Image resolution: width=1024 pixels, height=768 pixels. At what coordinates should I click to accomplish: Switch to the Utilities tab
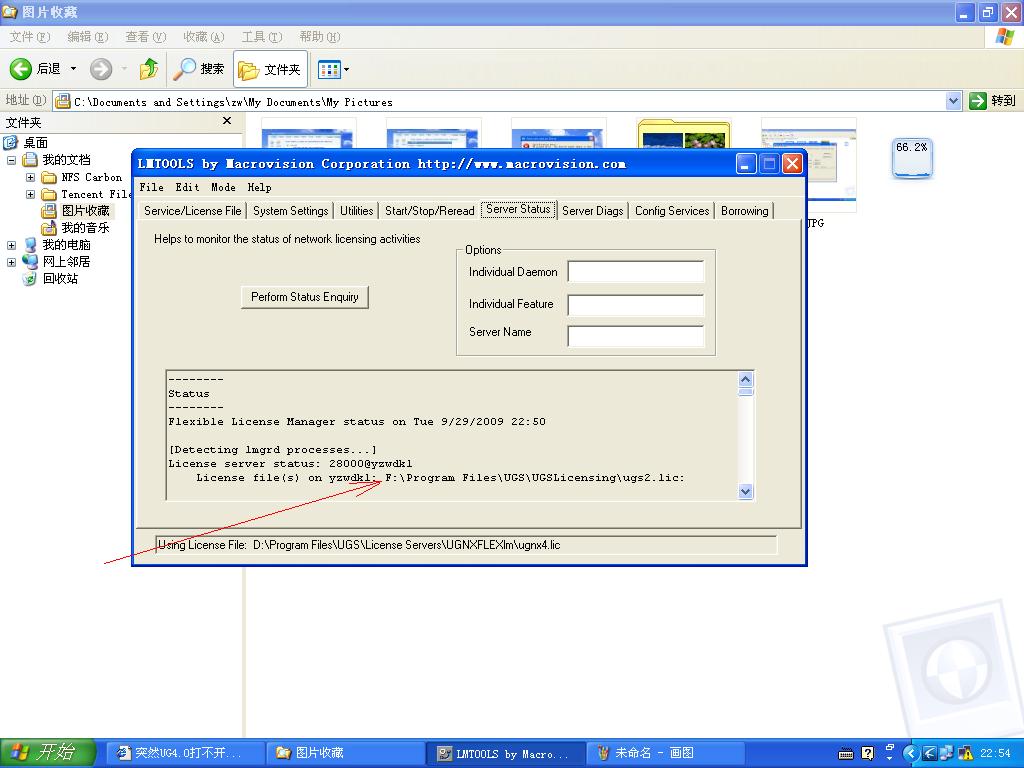[x=357, y=210]
